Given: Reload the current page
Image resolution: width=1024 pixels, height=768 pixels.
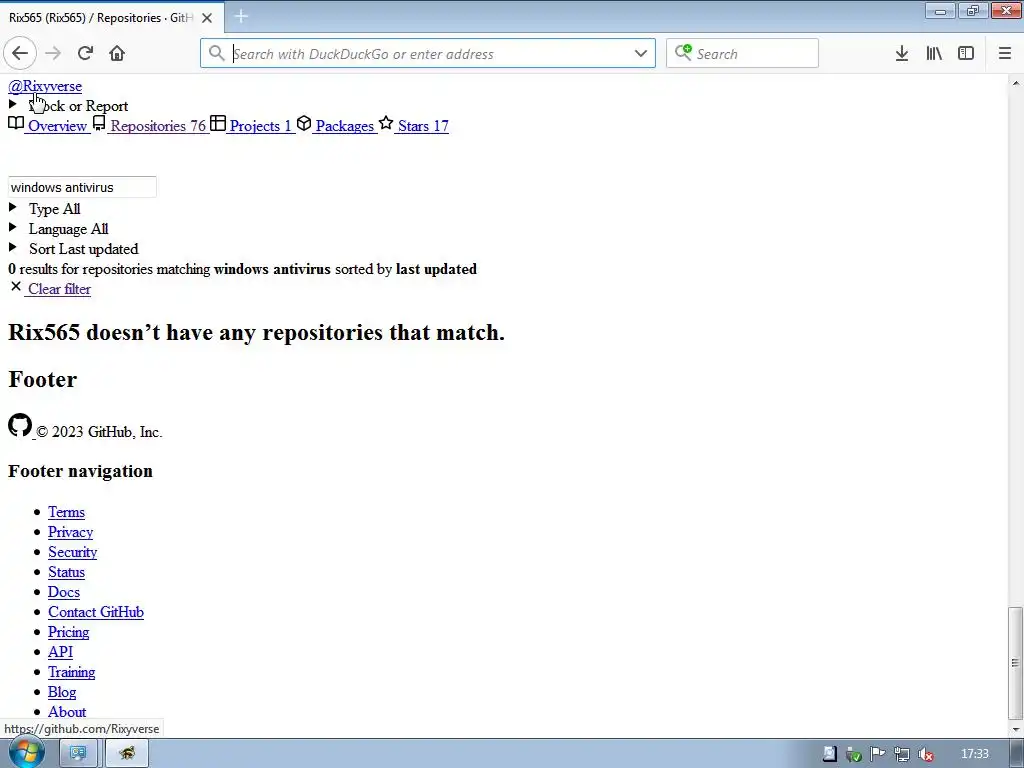Looking at the screenshot, I should (85, 54).
